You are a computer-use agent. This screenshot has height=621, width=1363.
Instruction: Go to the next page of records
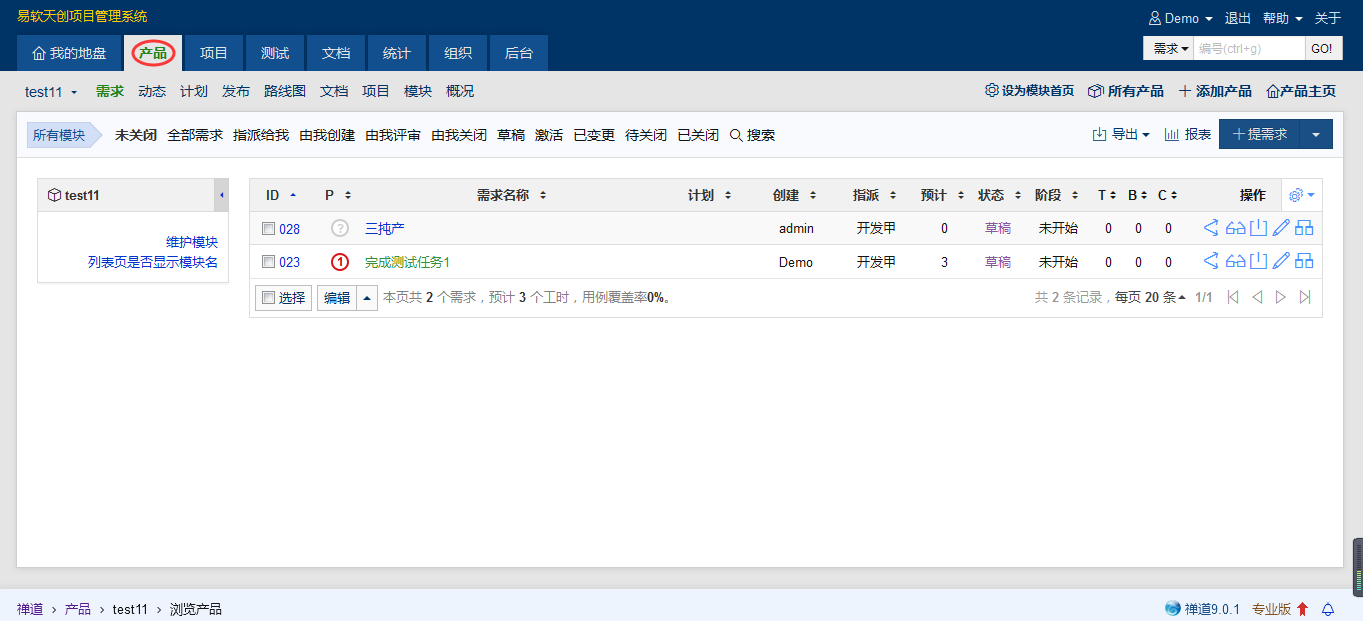pos(1281,297)
